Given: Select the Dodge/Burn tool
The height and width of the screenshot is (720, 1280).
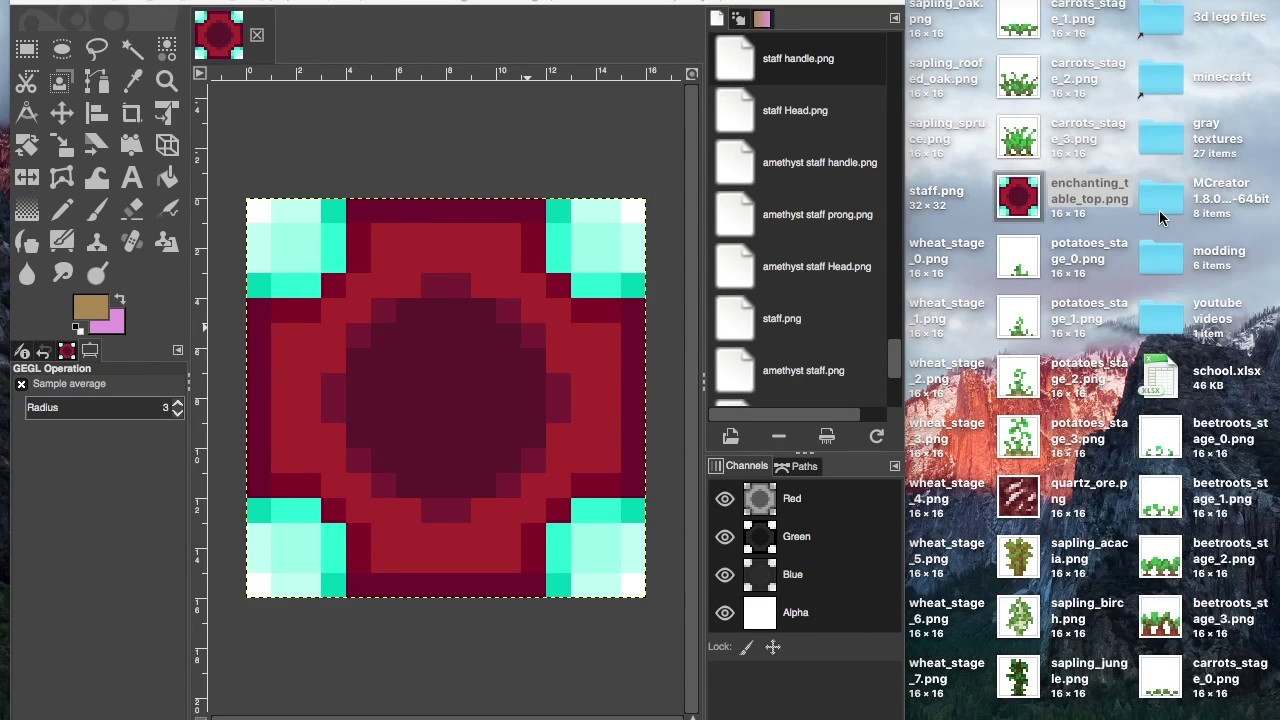Looking at the screenshot, I should 97,274.
